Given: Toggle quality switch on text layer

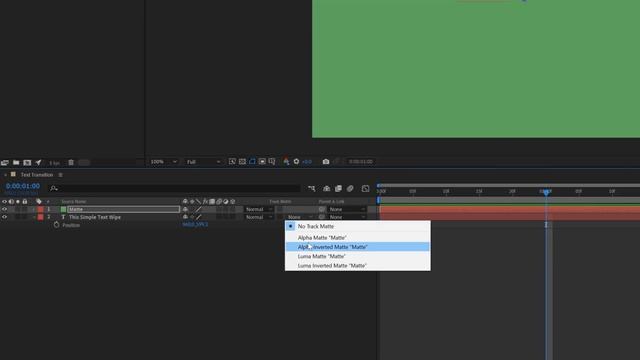Looking at the screenshot, I should coord(199,217).
